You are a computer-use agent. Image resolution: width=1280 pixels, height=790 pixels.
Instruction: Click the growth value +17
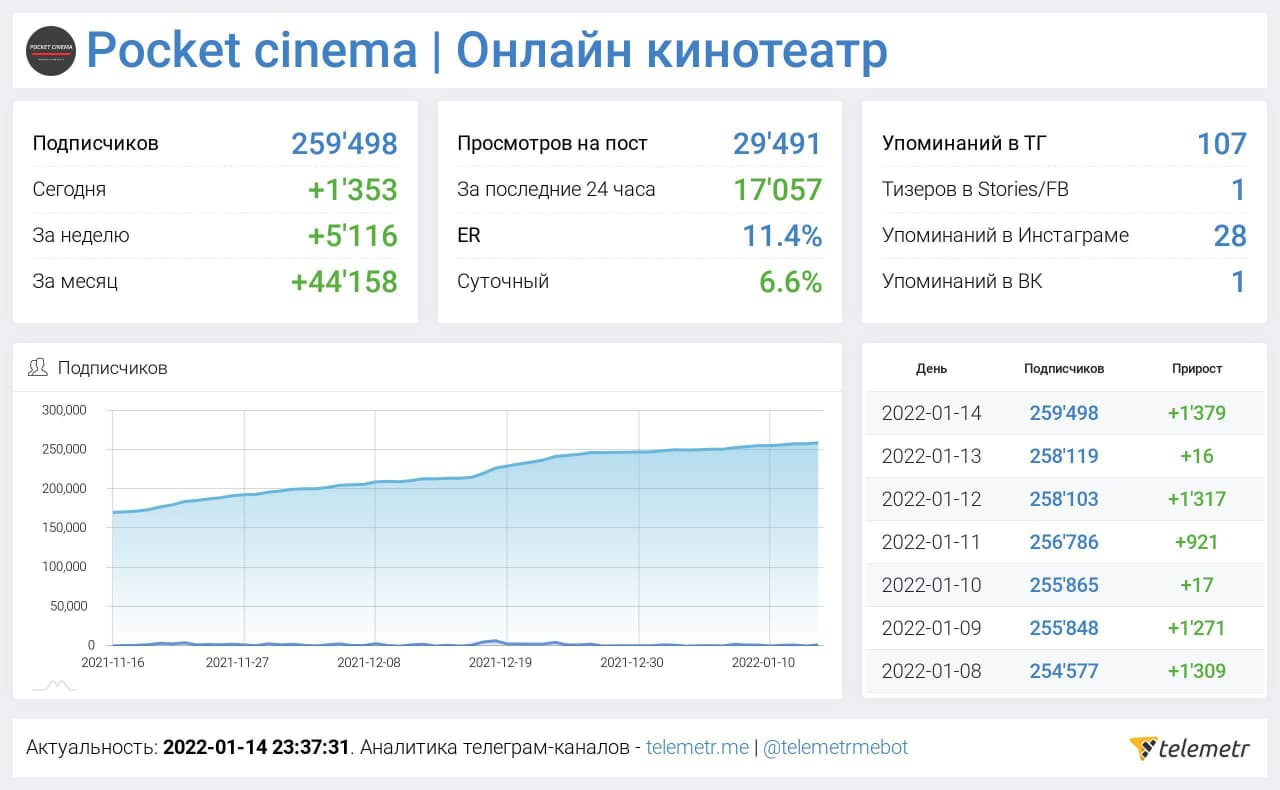tap(1197, 585)
